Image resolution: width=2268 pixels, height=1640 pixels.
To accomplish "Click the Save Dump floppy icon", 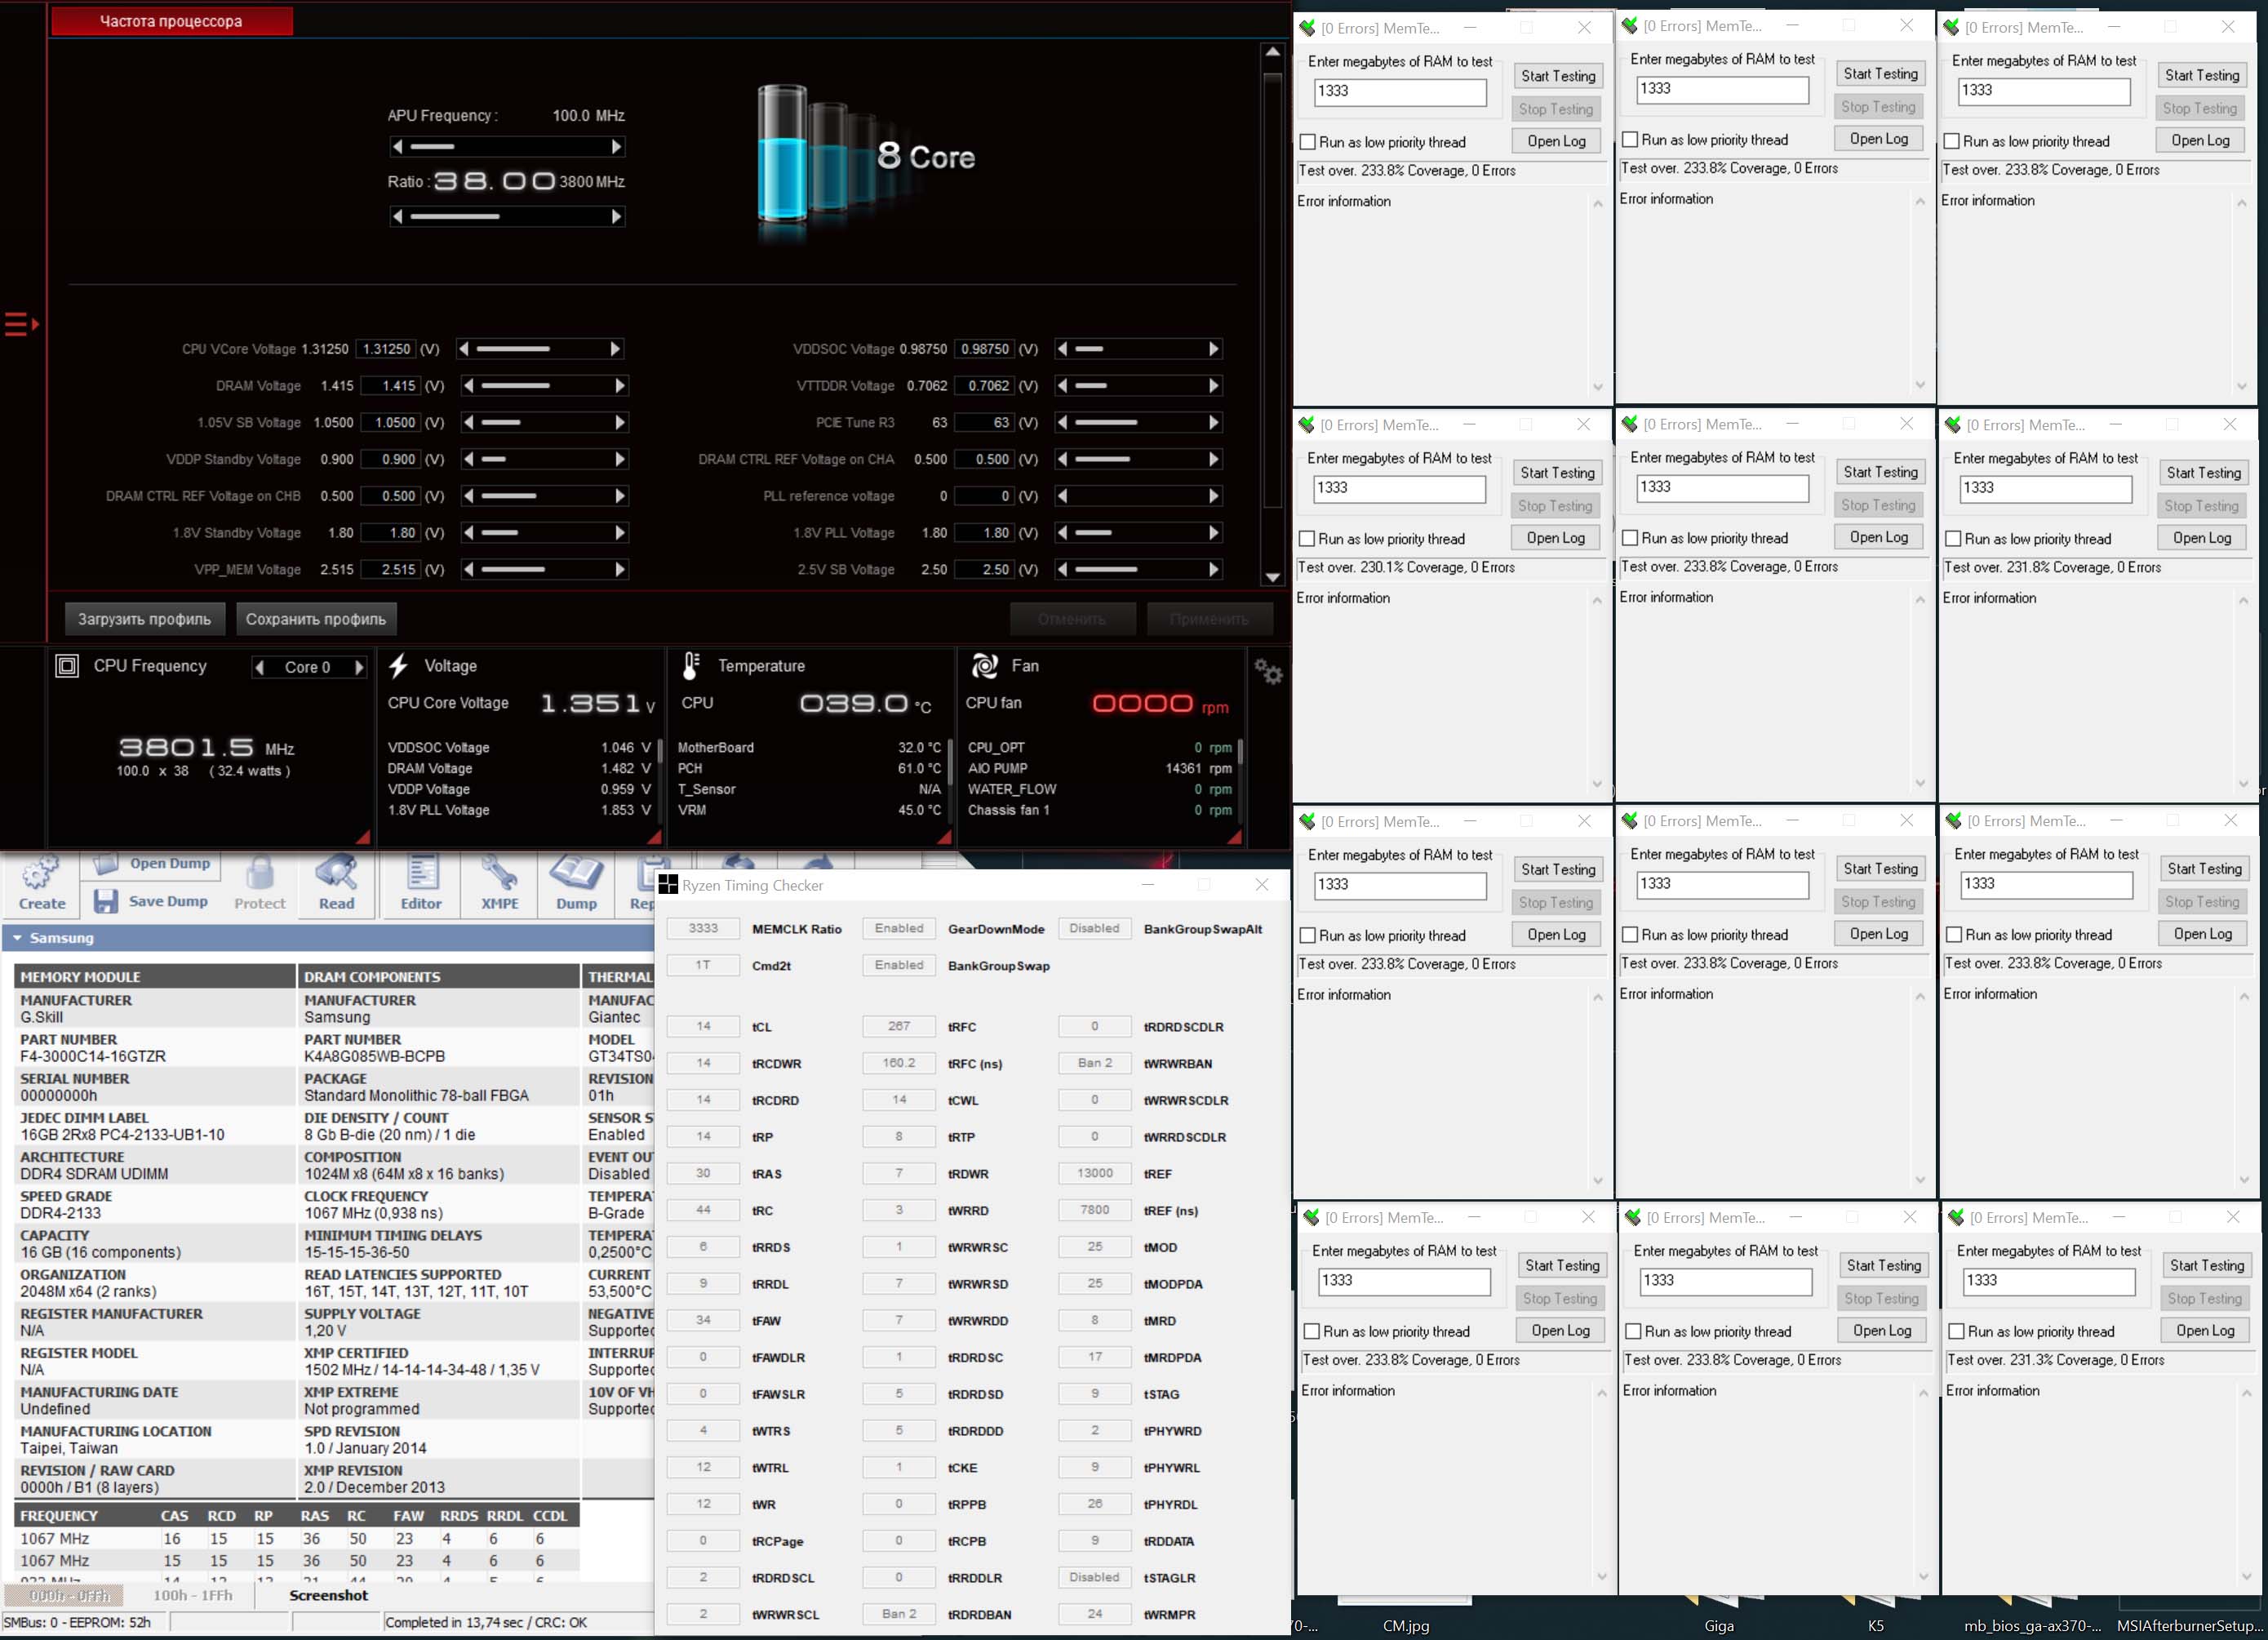I will [105, 901].
